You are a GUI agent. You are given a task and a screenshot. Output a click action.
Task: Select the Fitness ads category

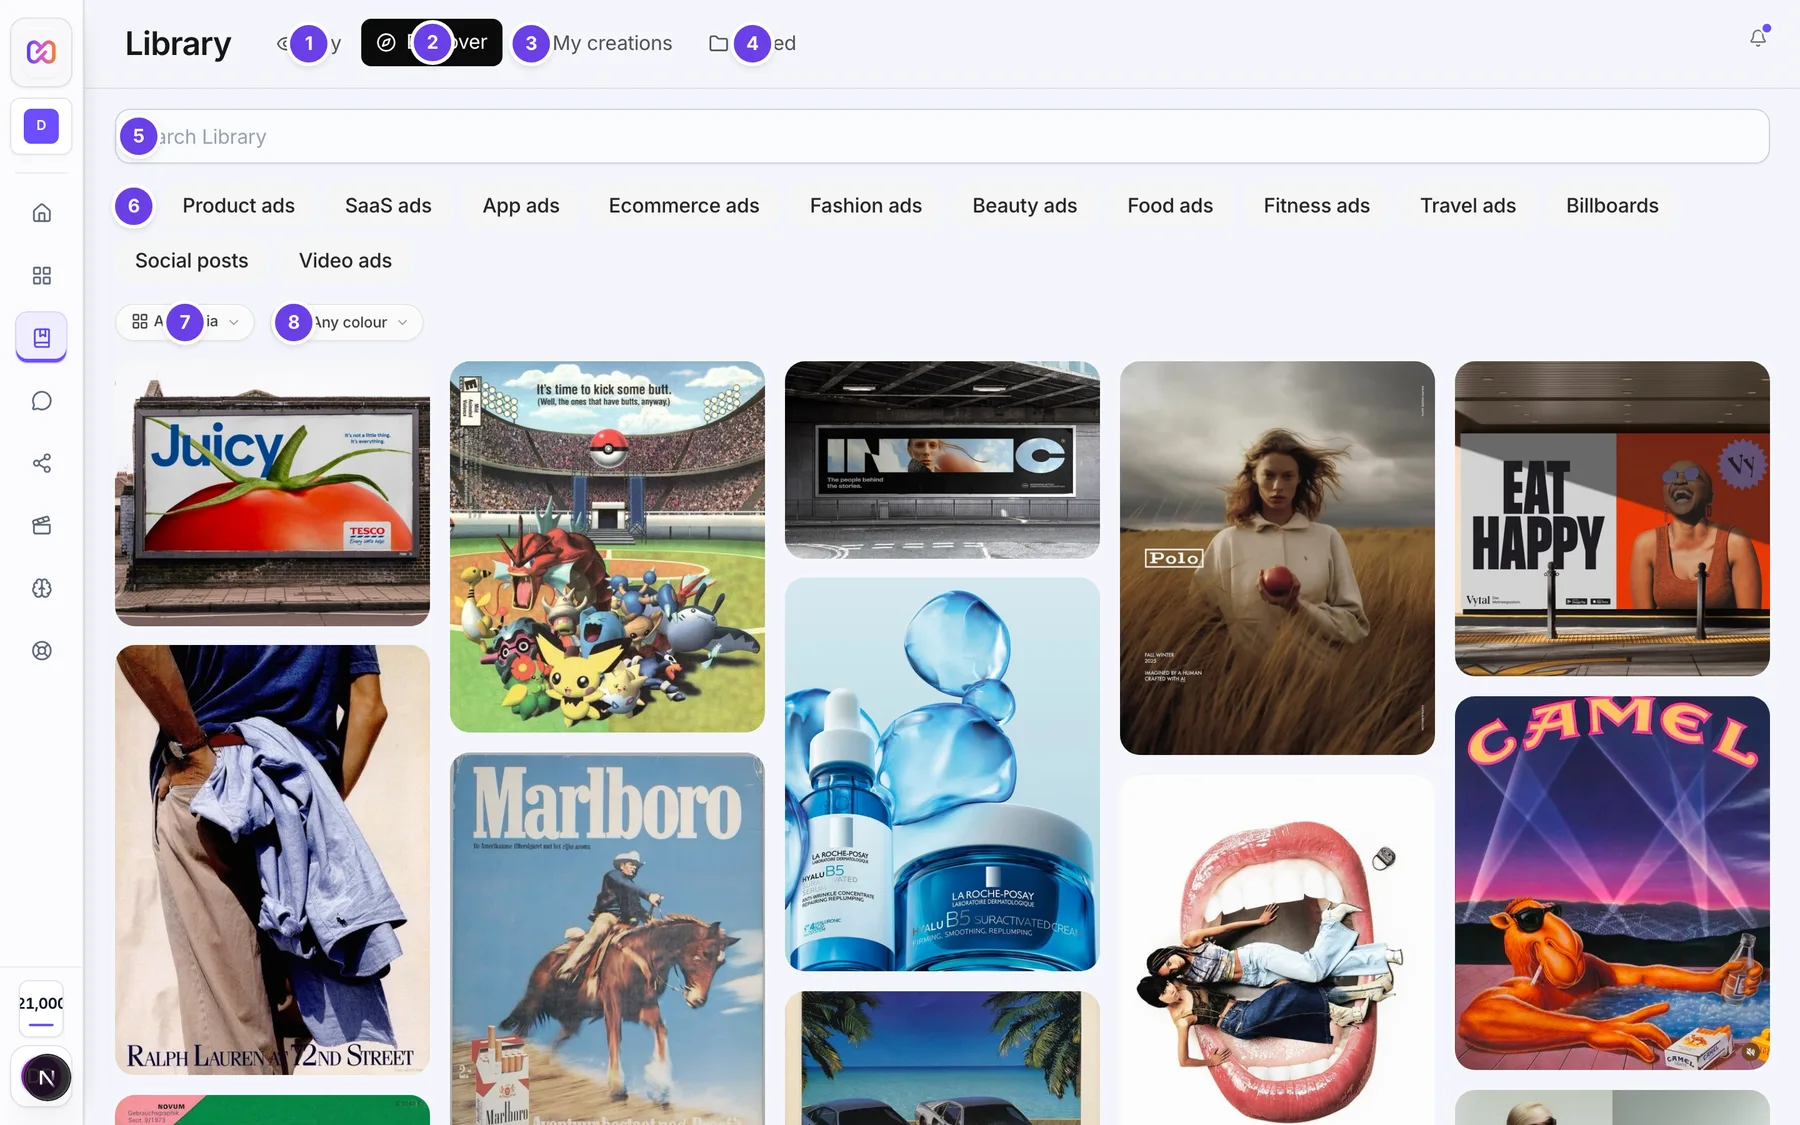[1316, 206]
